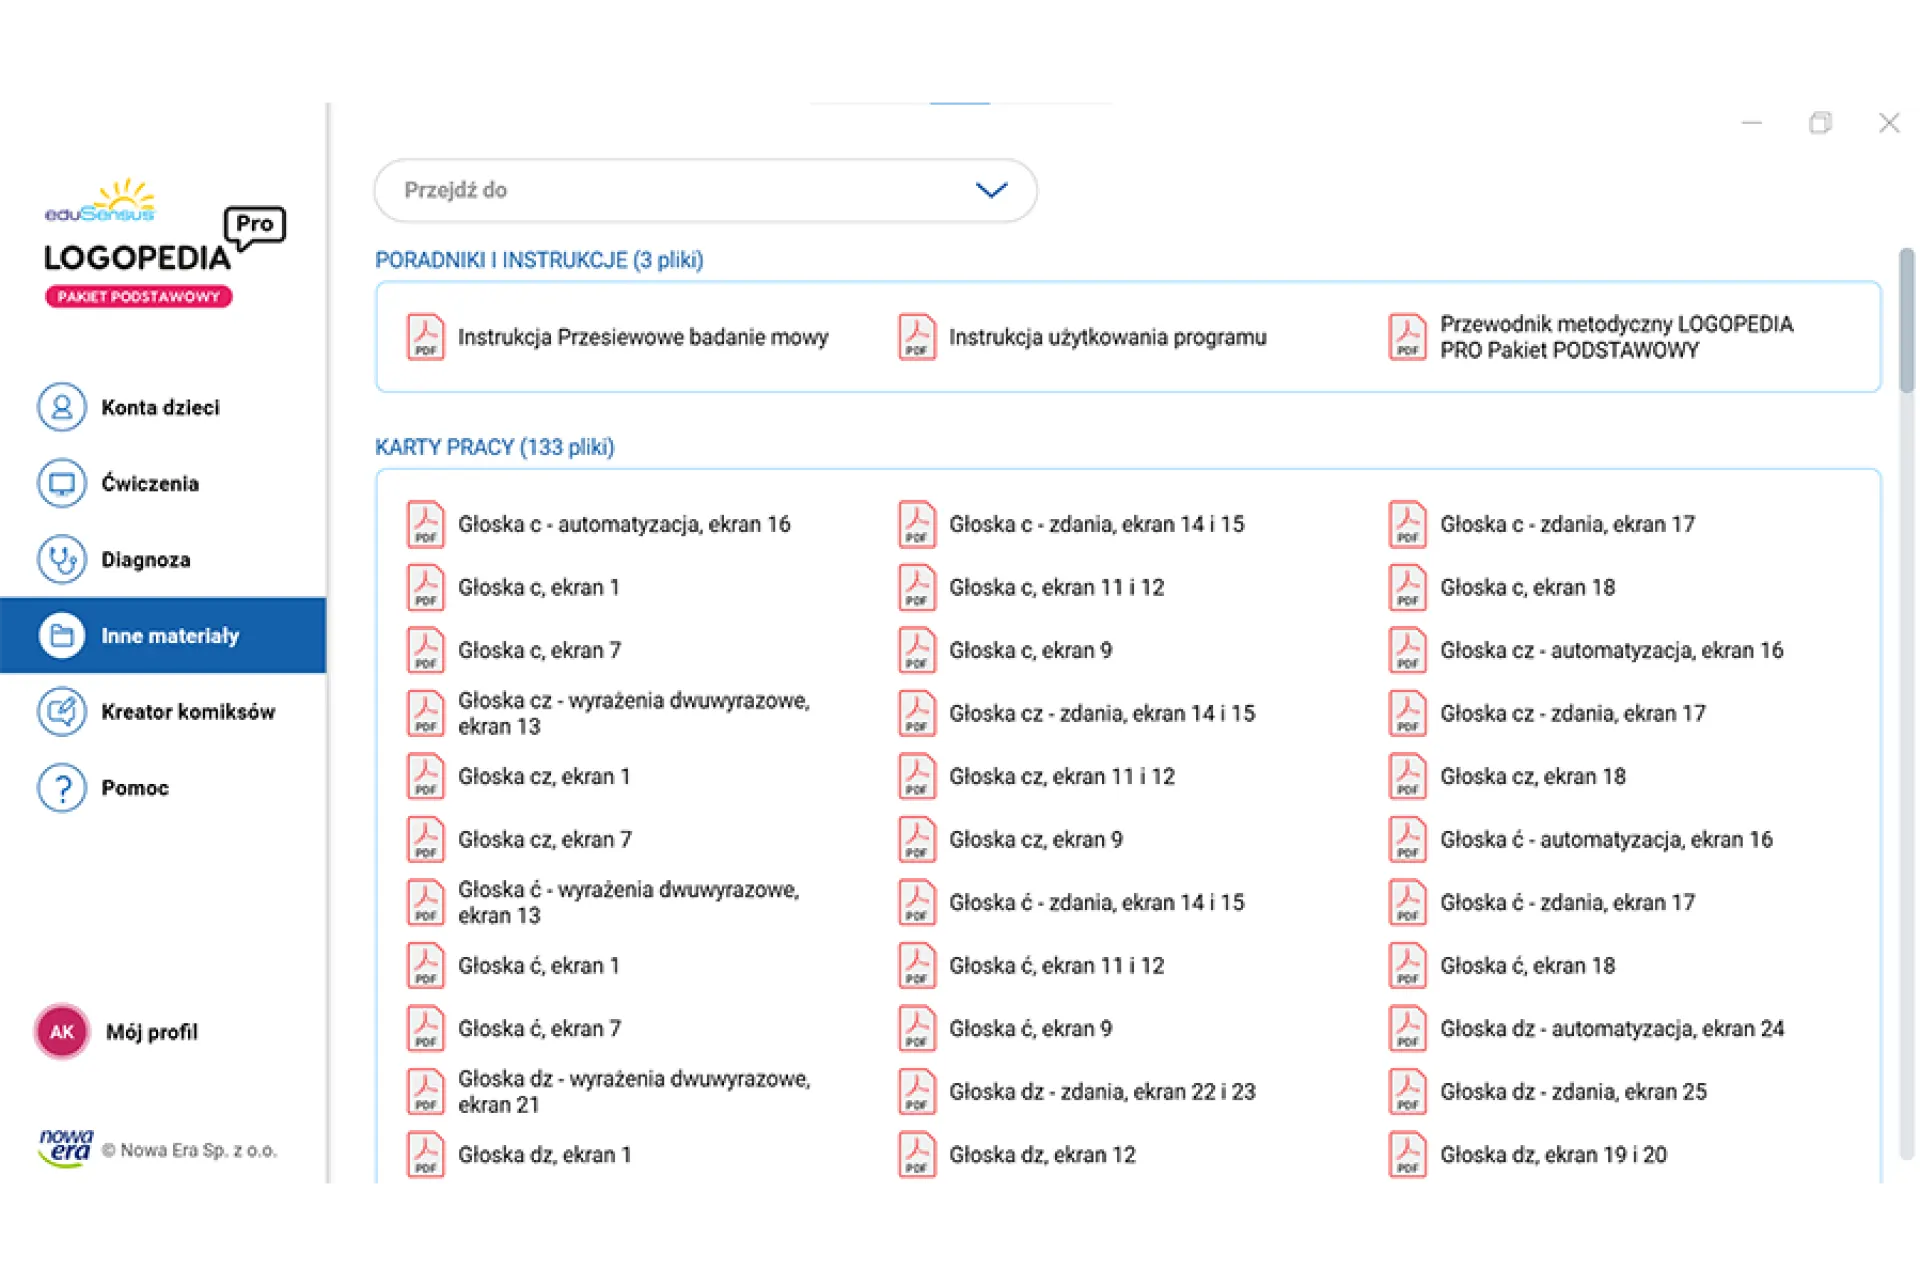The image size is (1920, 1286).
Task: Click the AK profile avatar
Action: click(x=62, y=1031)
